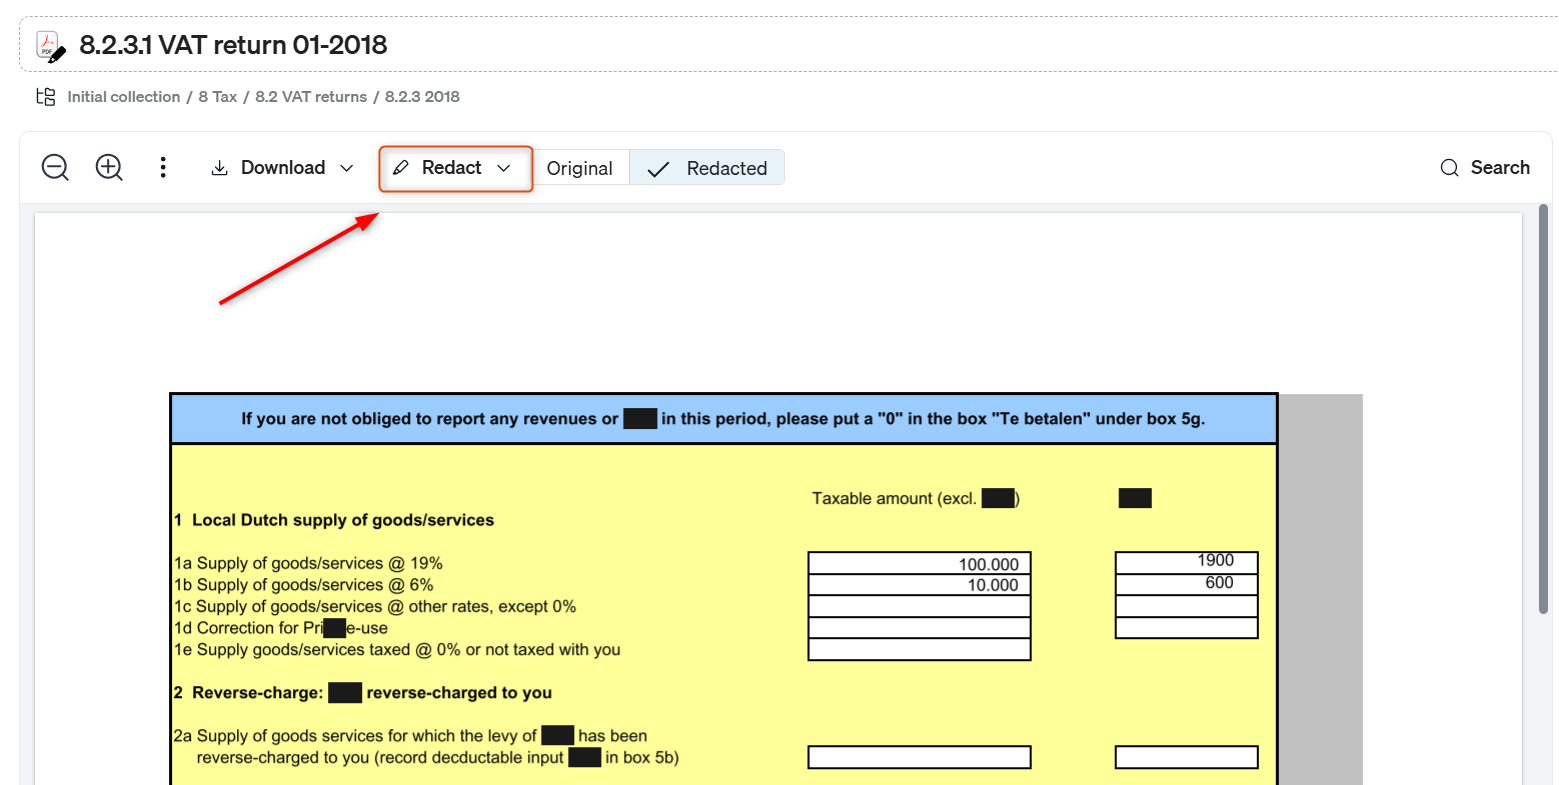This screenshot has width=1559, height=785.
Task: Expand the Download dropdown chevron
Action: click(347, 168)
